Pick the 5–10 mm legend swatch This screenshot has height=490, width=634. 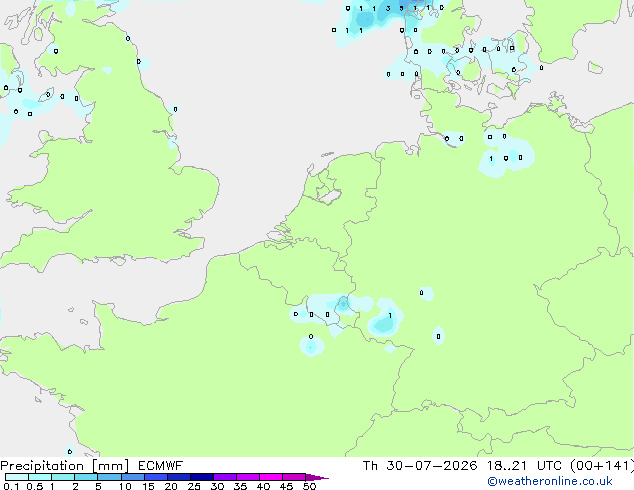point(110,477)
